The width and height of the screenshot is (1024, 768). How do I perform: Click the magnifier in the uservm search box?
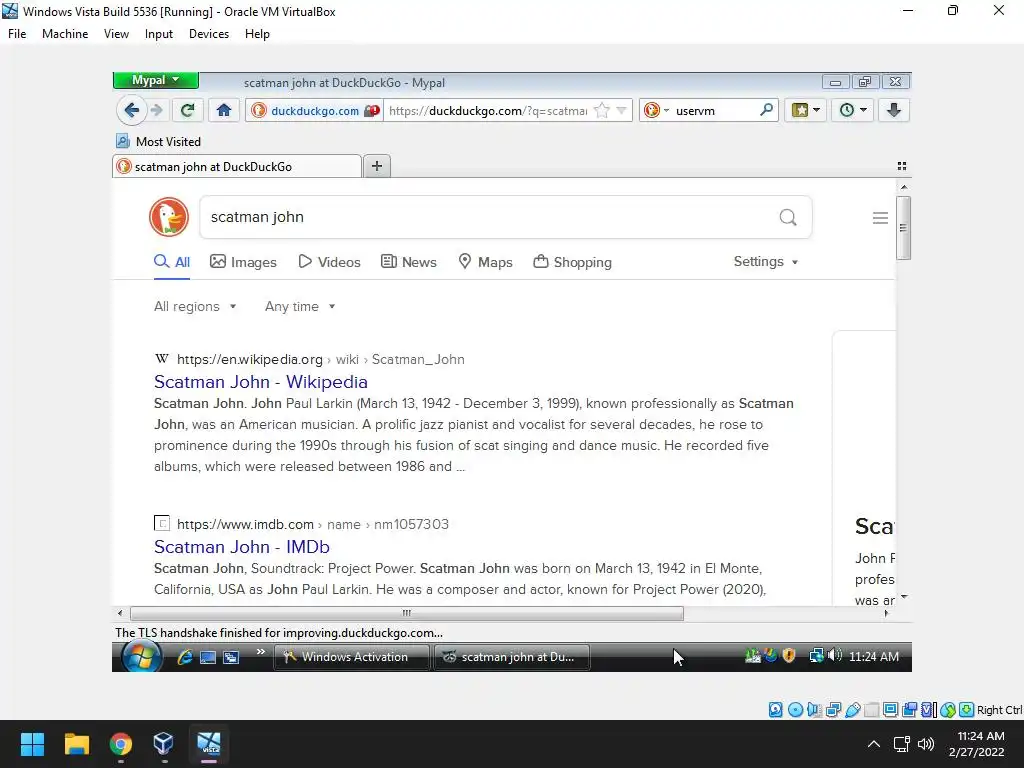pyautogui.click(x=766, y=110)
